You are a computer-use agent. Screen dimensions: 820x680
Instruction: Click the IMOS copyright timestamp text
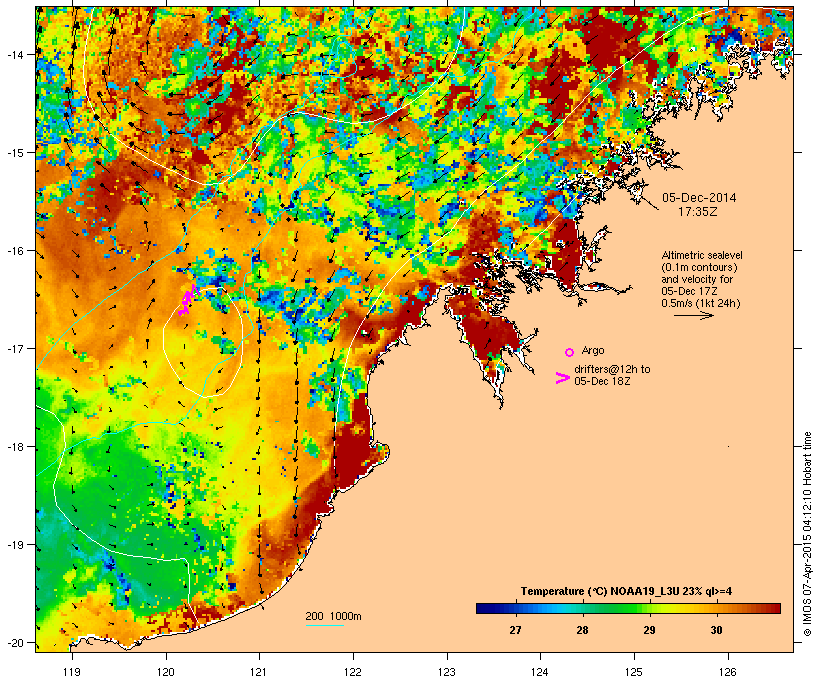coord(807,534)
